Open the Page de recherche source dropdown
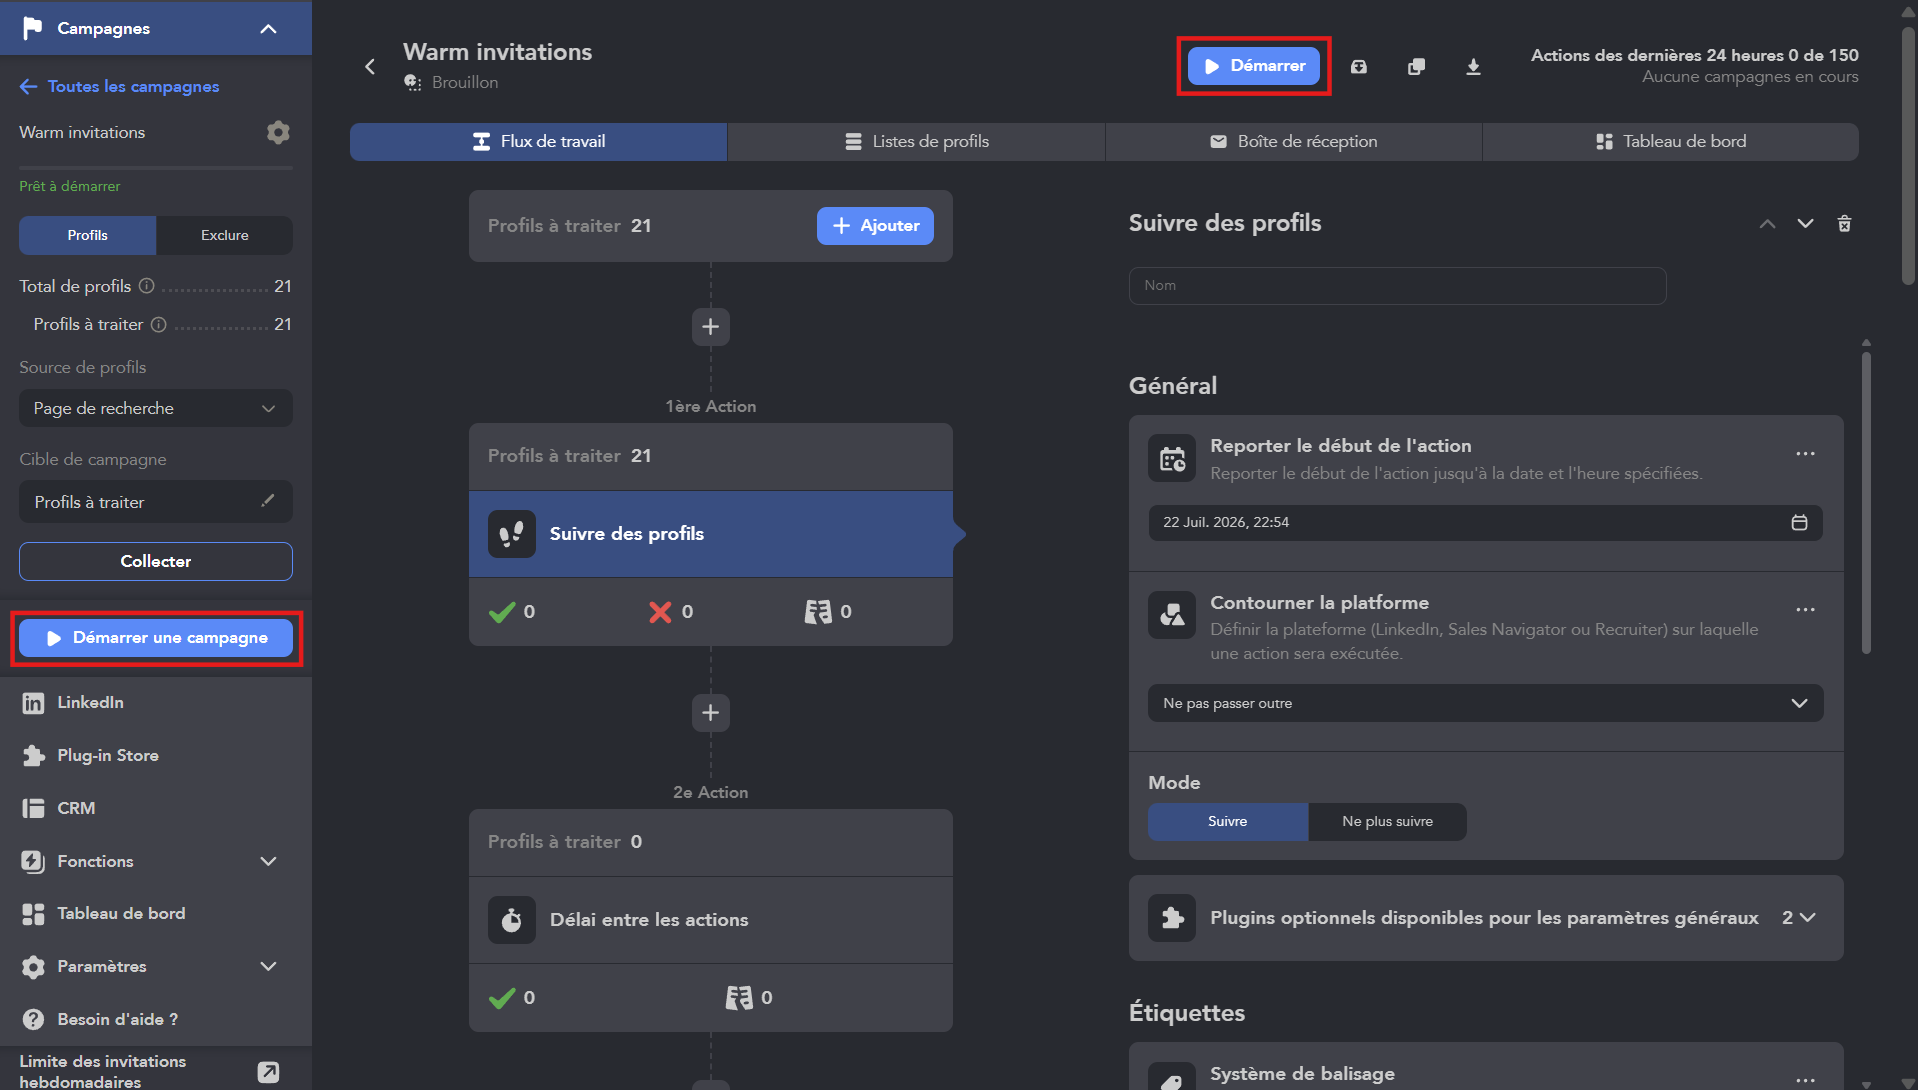The image size is (1918, 1090). 156,408
